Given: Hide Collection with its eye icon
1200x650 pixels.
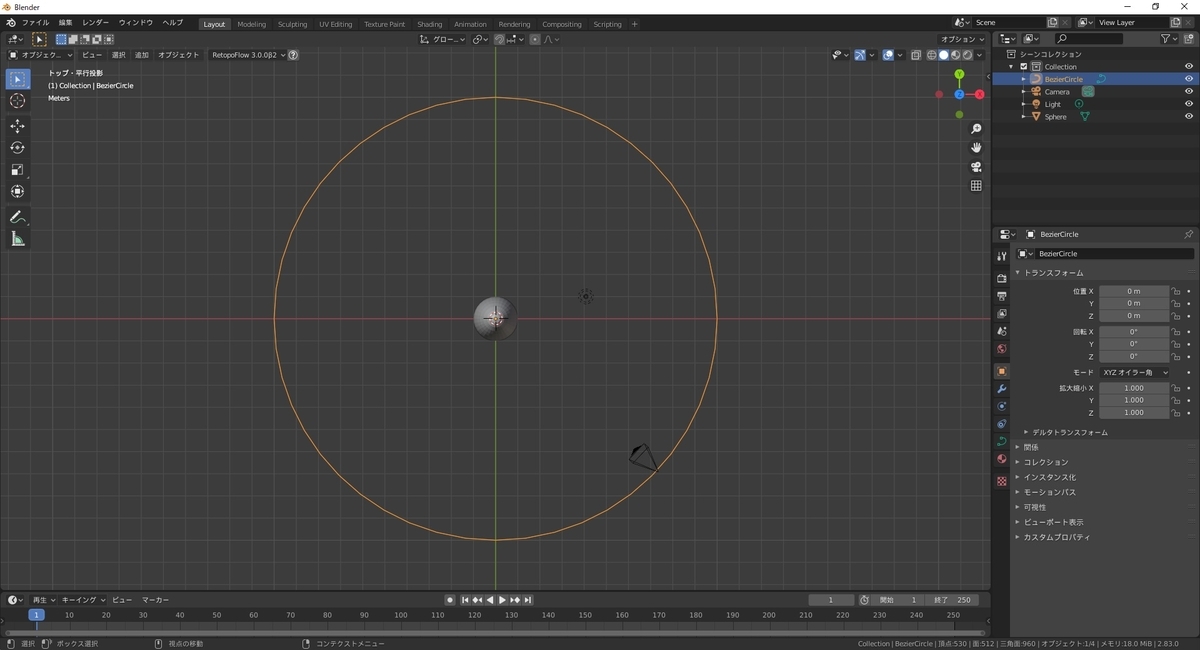Looking at the screenshot, I should [1189, 67].
